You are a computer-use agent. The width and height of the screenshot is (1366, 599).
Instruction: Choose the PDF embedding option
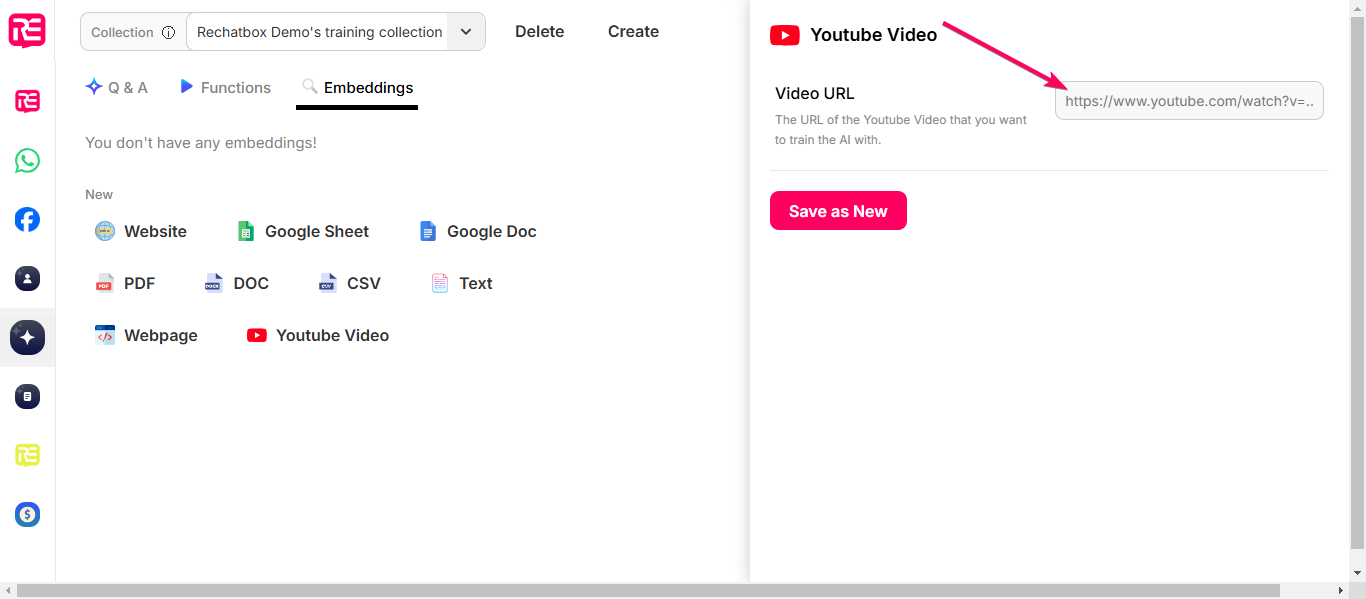126,284
